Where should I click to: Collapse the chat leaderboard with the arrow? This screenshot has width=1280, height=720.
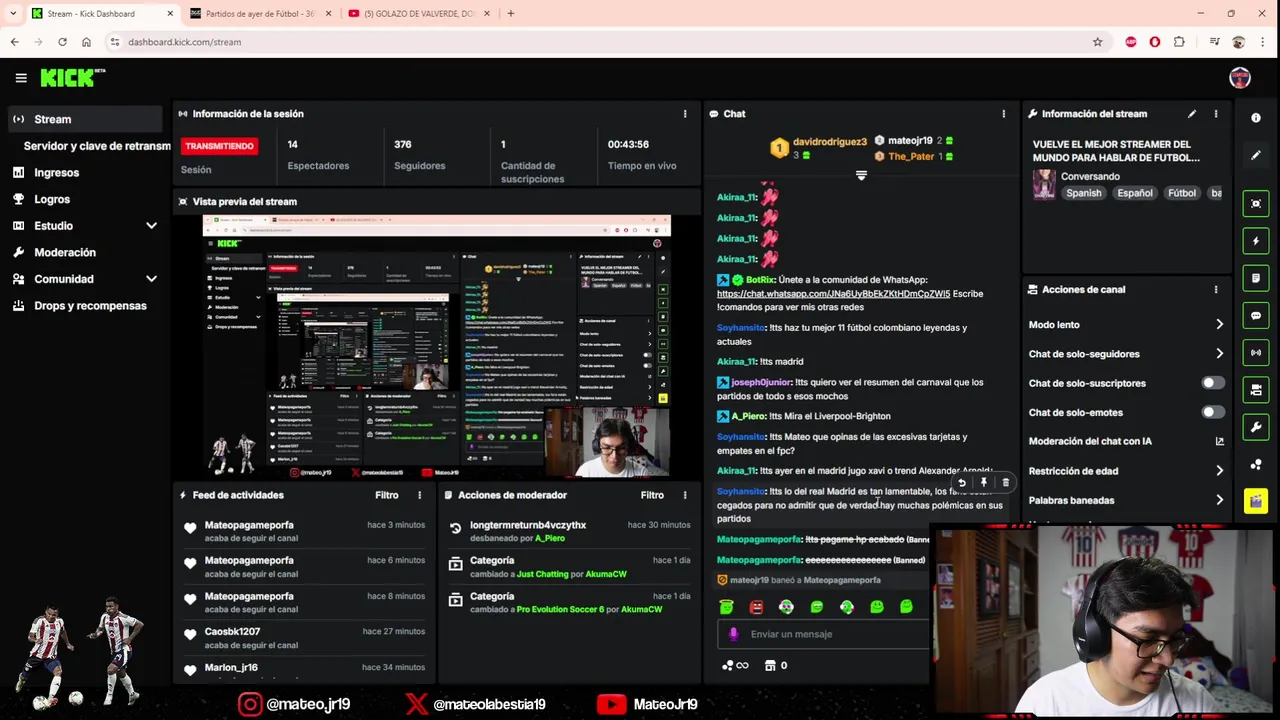point(861,176)
